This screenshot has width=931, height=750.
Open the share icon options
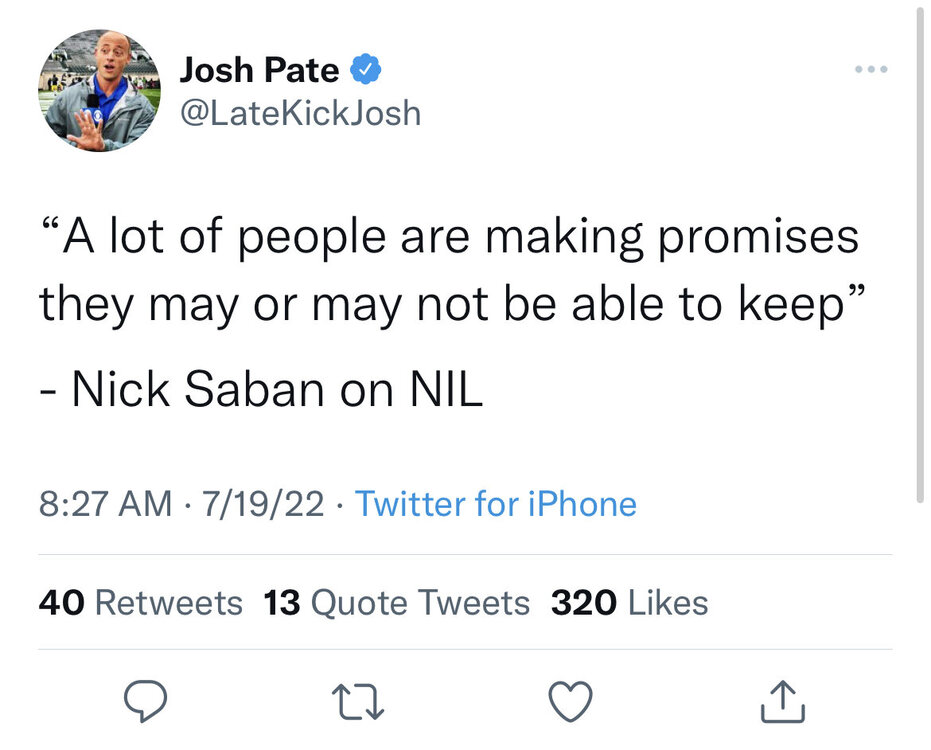[783, 703]
